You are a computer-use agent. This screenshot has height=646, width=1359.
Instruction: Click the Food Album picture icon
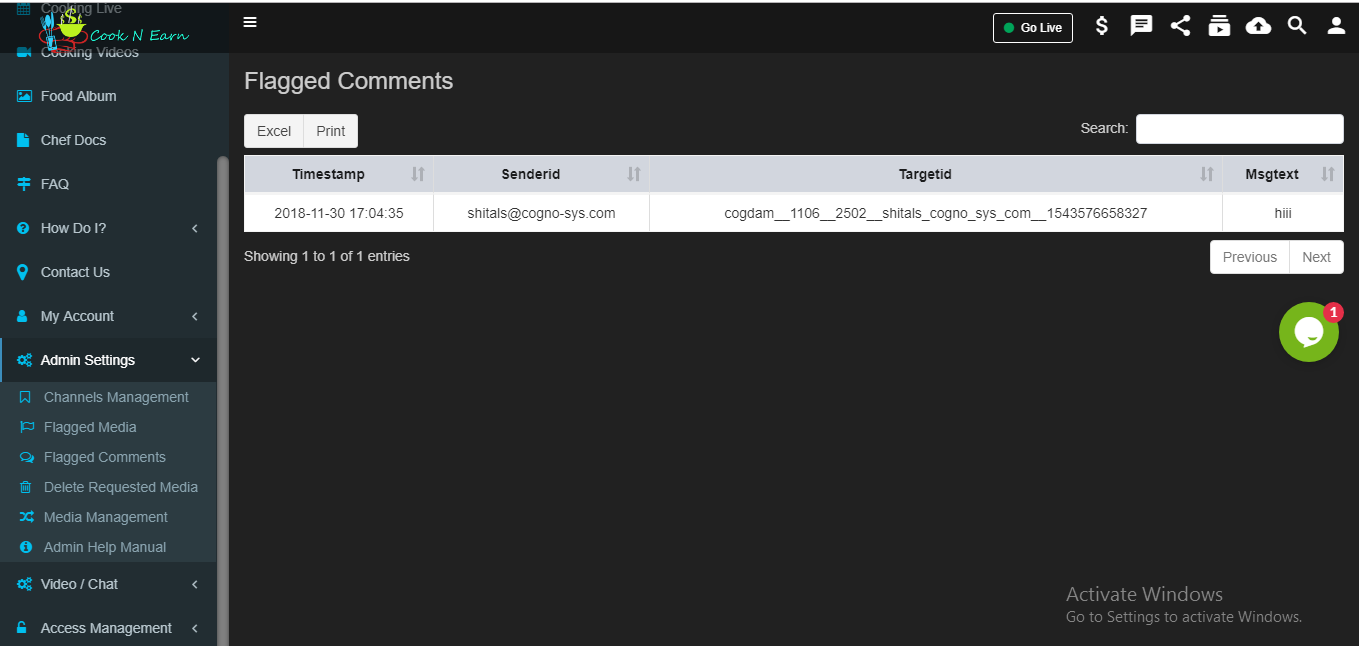click(24, 96)
